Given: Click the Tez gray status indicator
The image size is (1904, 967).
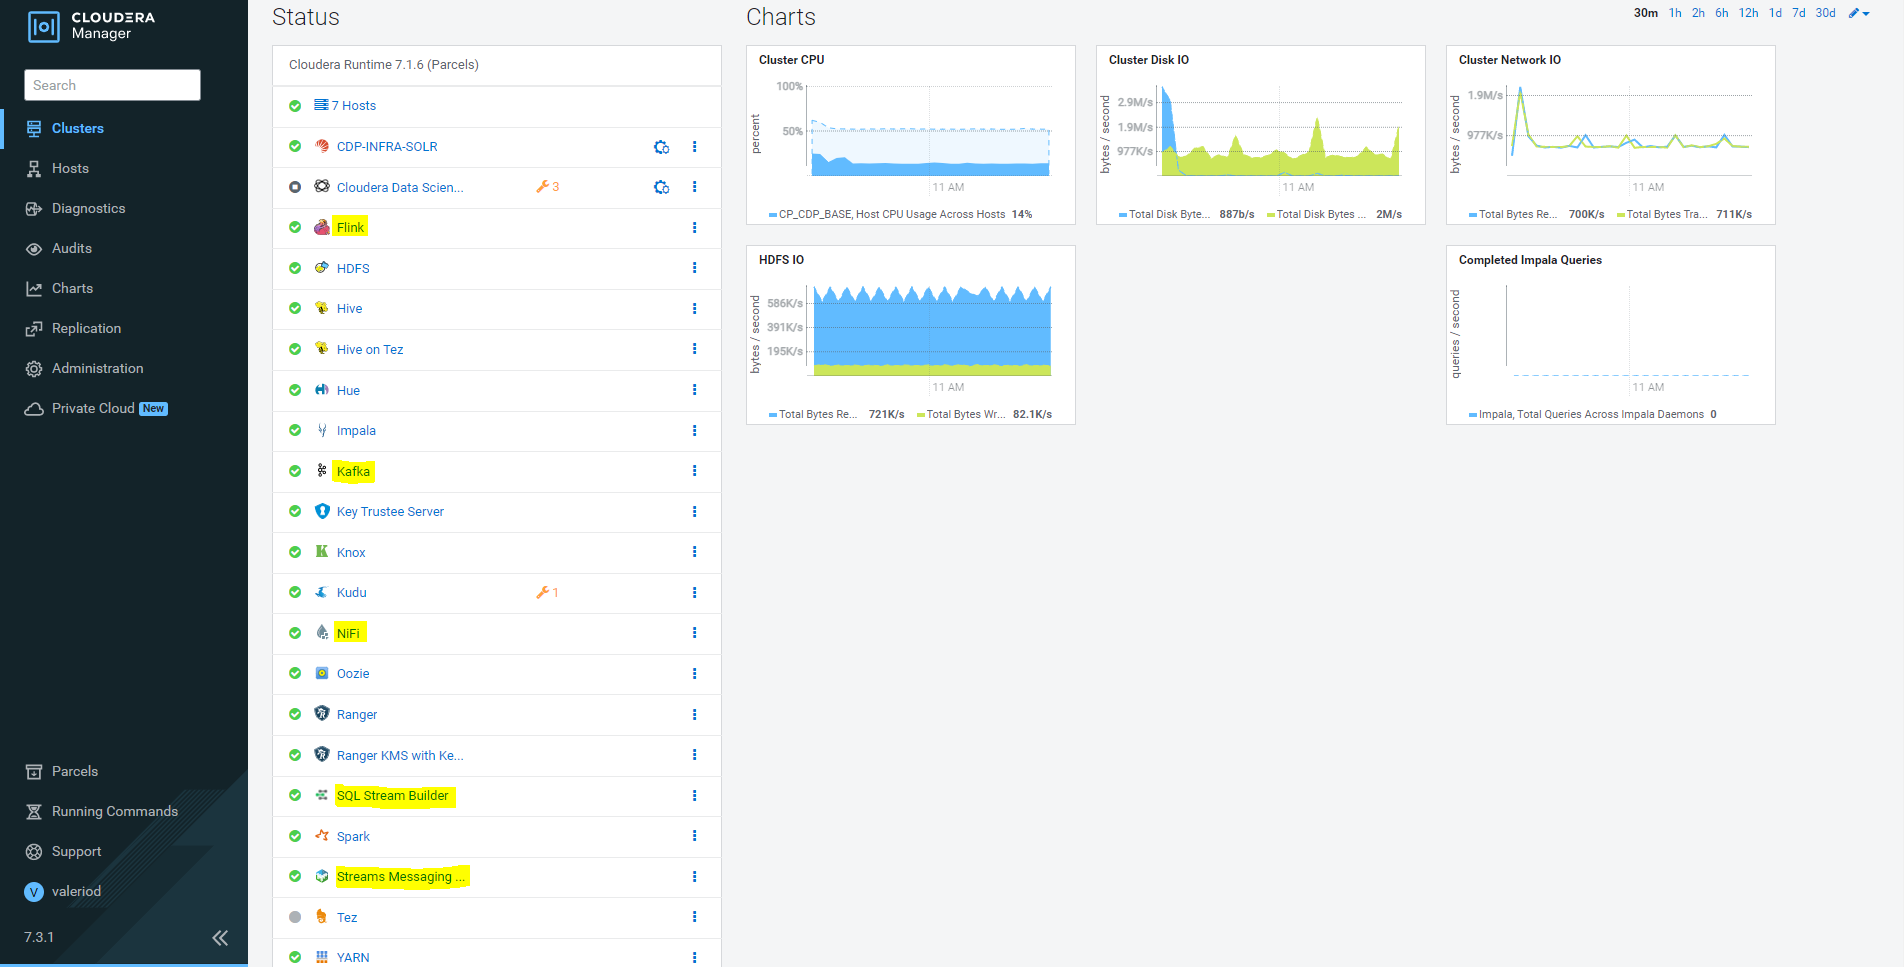Looking at the screenshot, I should coord(295,917).
